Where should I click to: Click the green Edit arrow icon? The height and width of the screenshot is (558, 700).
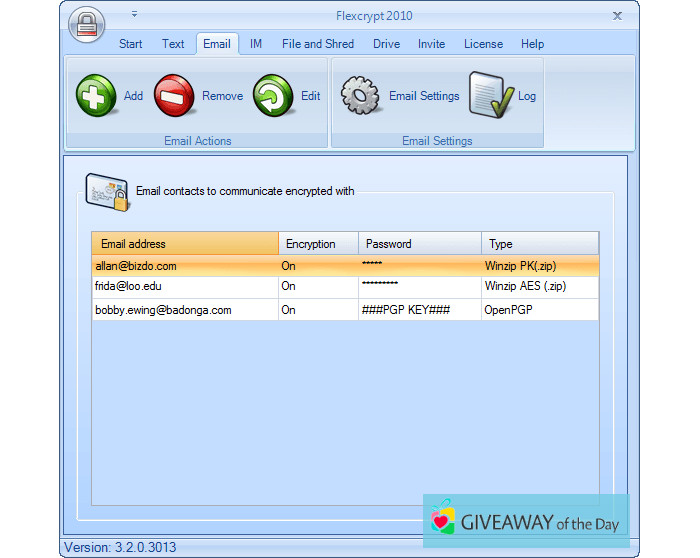pyautogui.click(x=273, y=96)
